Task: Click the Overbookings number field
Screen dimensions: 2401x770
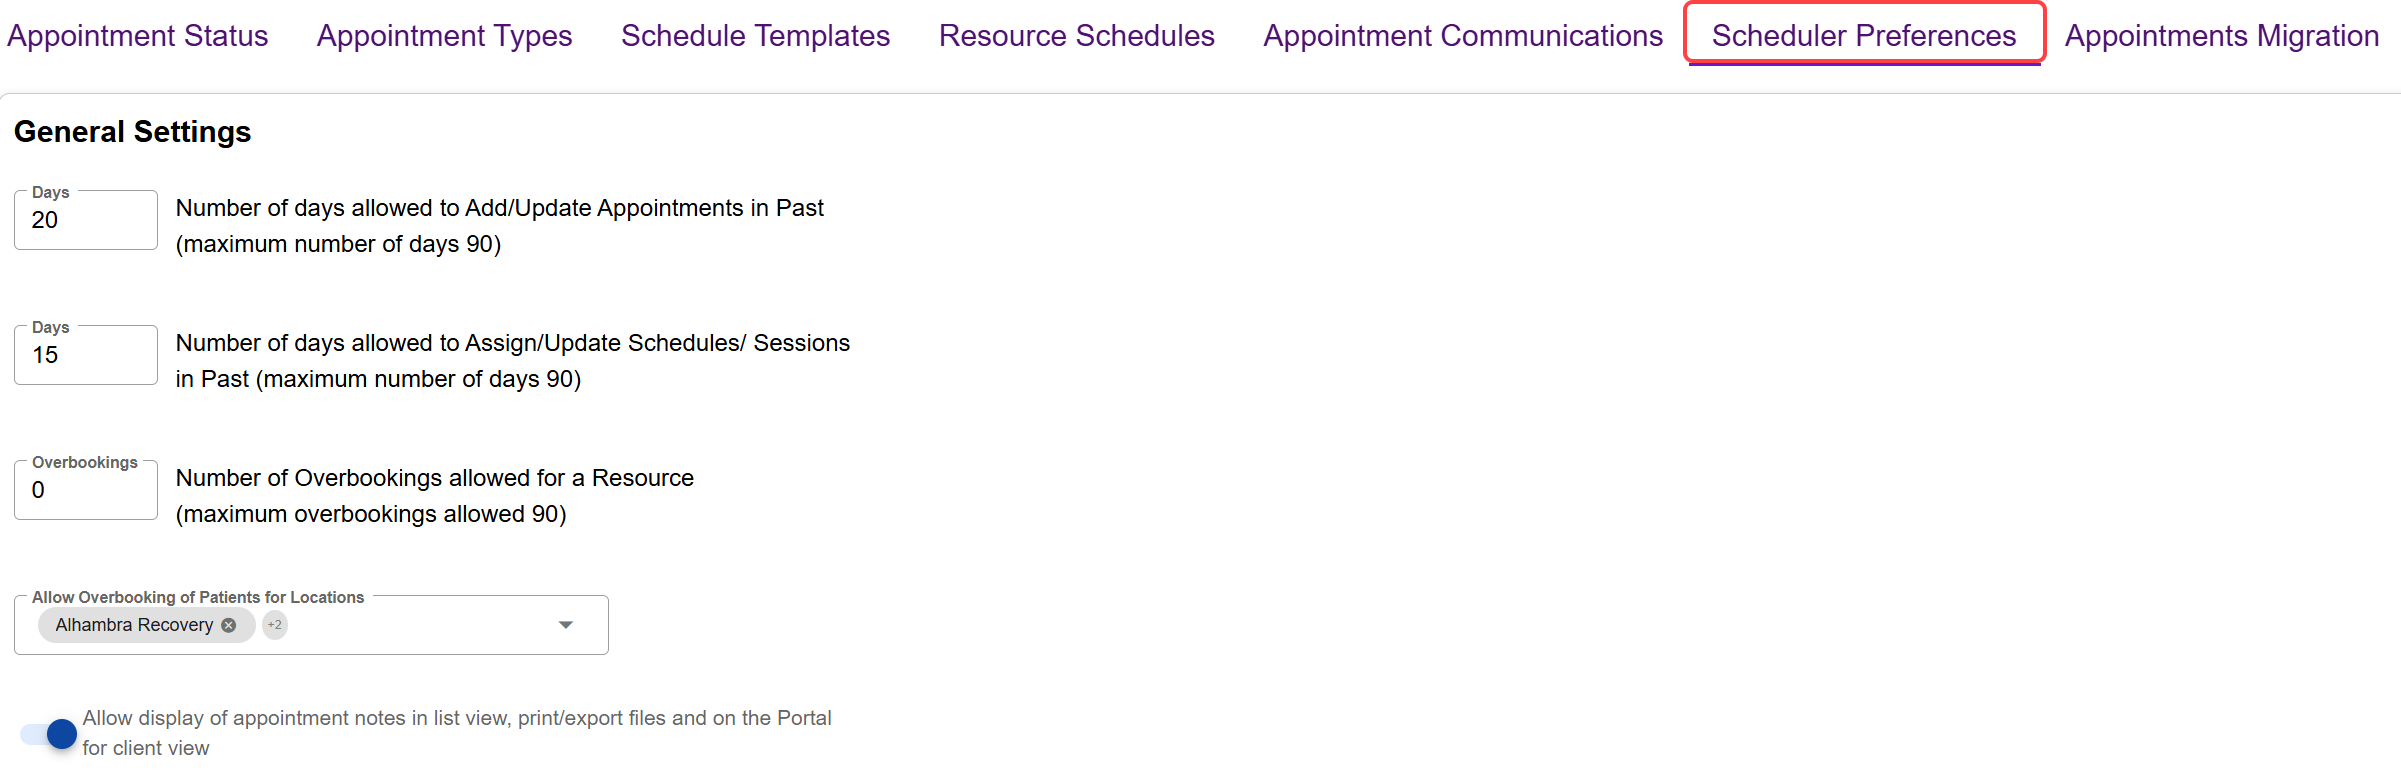Action: (x=86, y=490)
